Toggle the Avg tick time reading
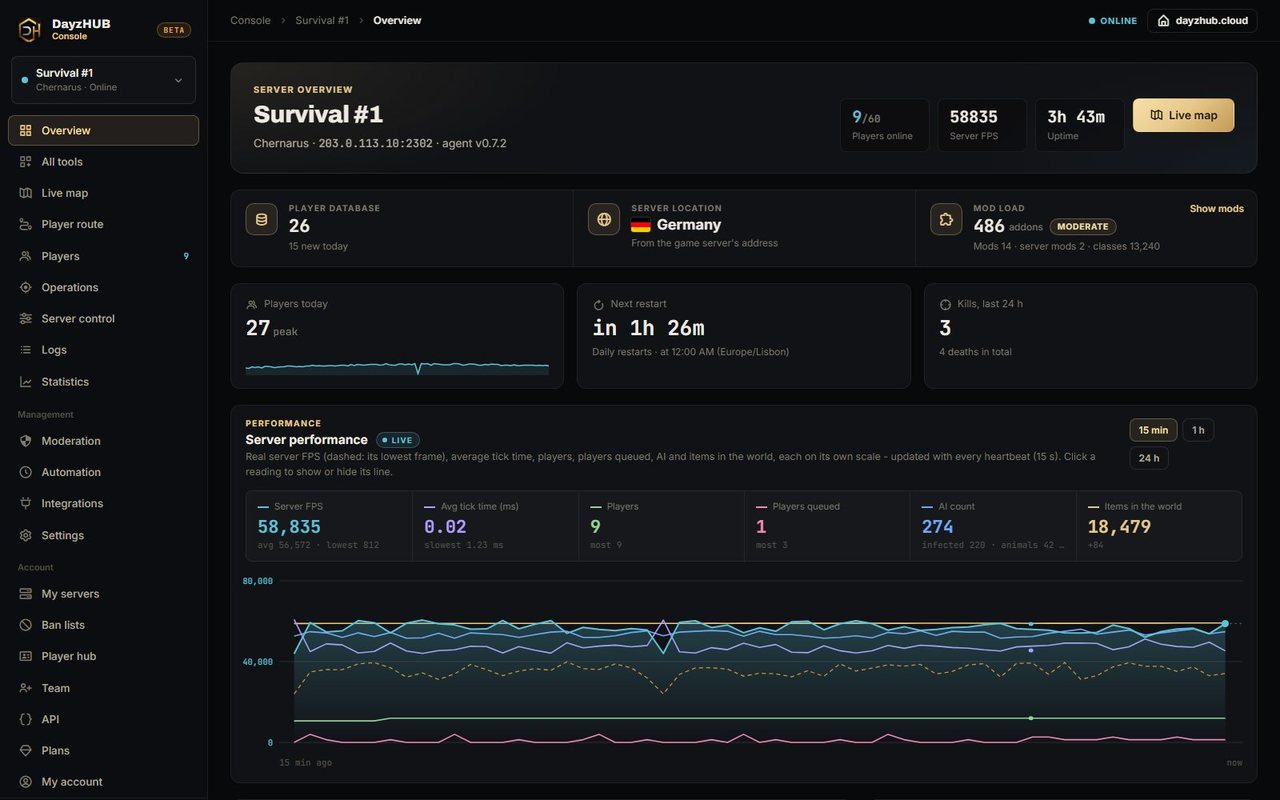 click(495, 526)
